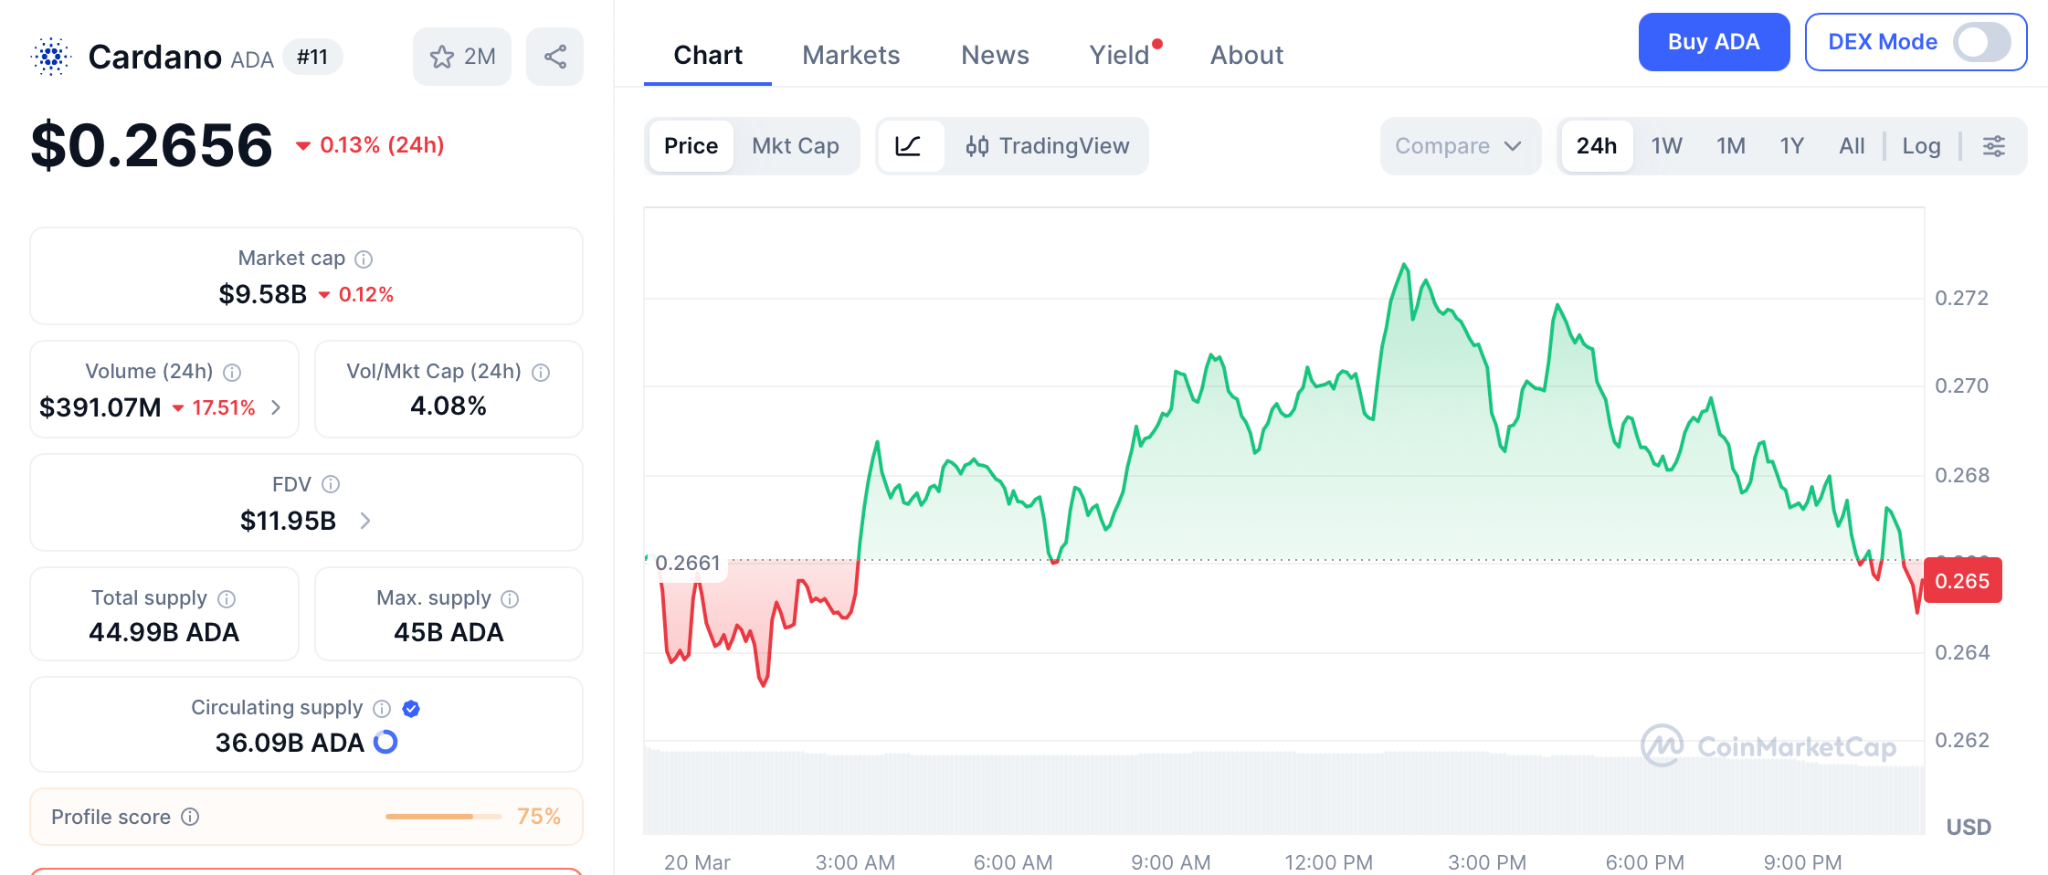2048x875 pixels.
Task: Select the line chart icon
Action: coord(908,146)
